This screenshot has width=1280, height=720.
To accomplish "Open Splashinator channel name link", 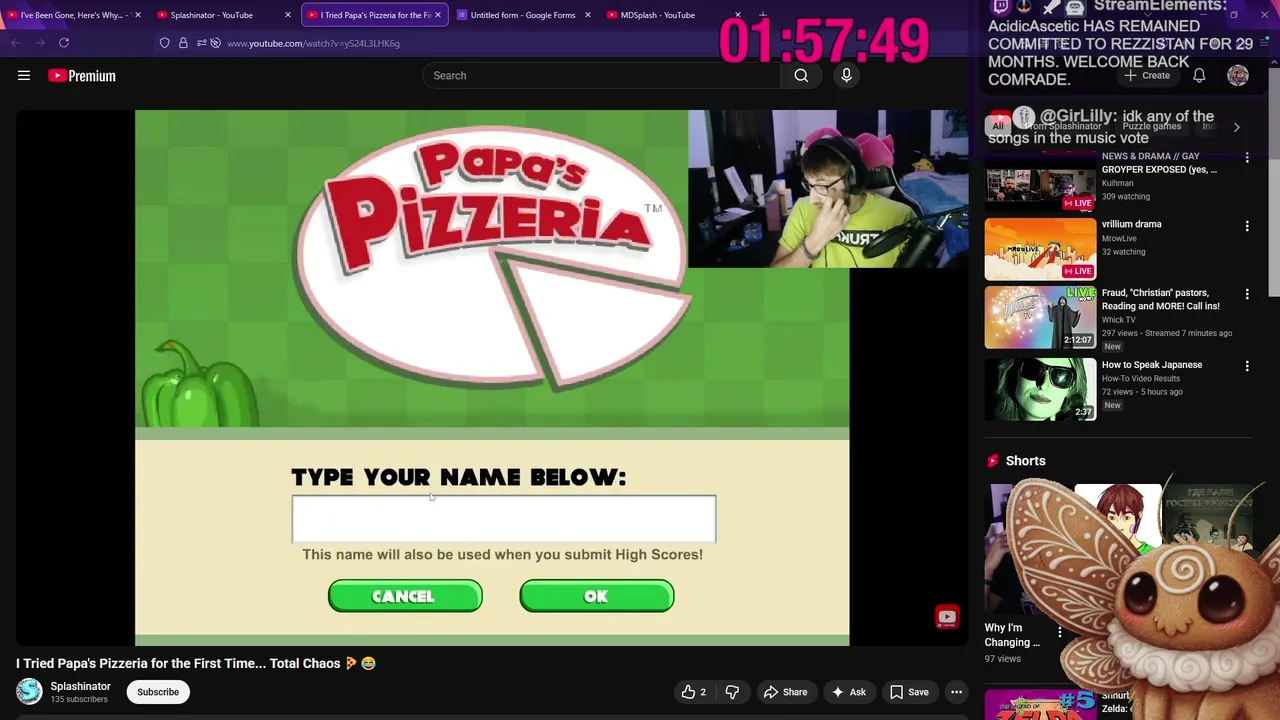I will (80, 686).
